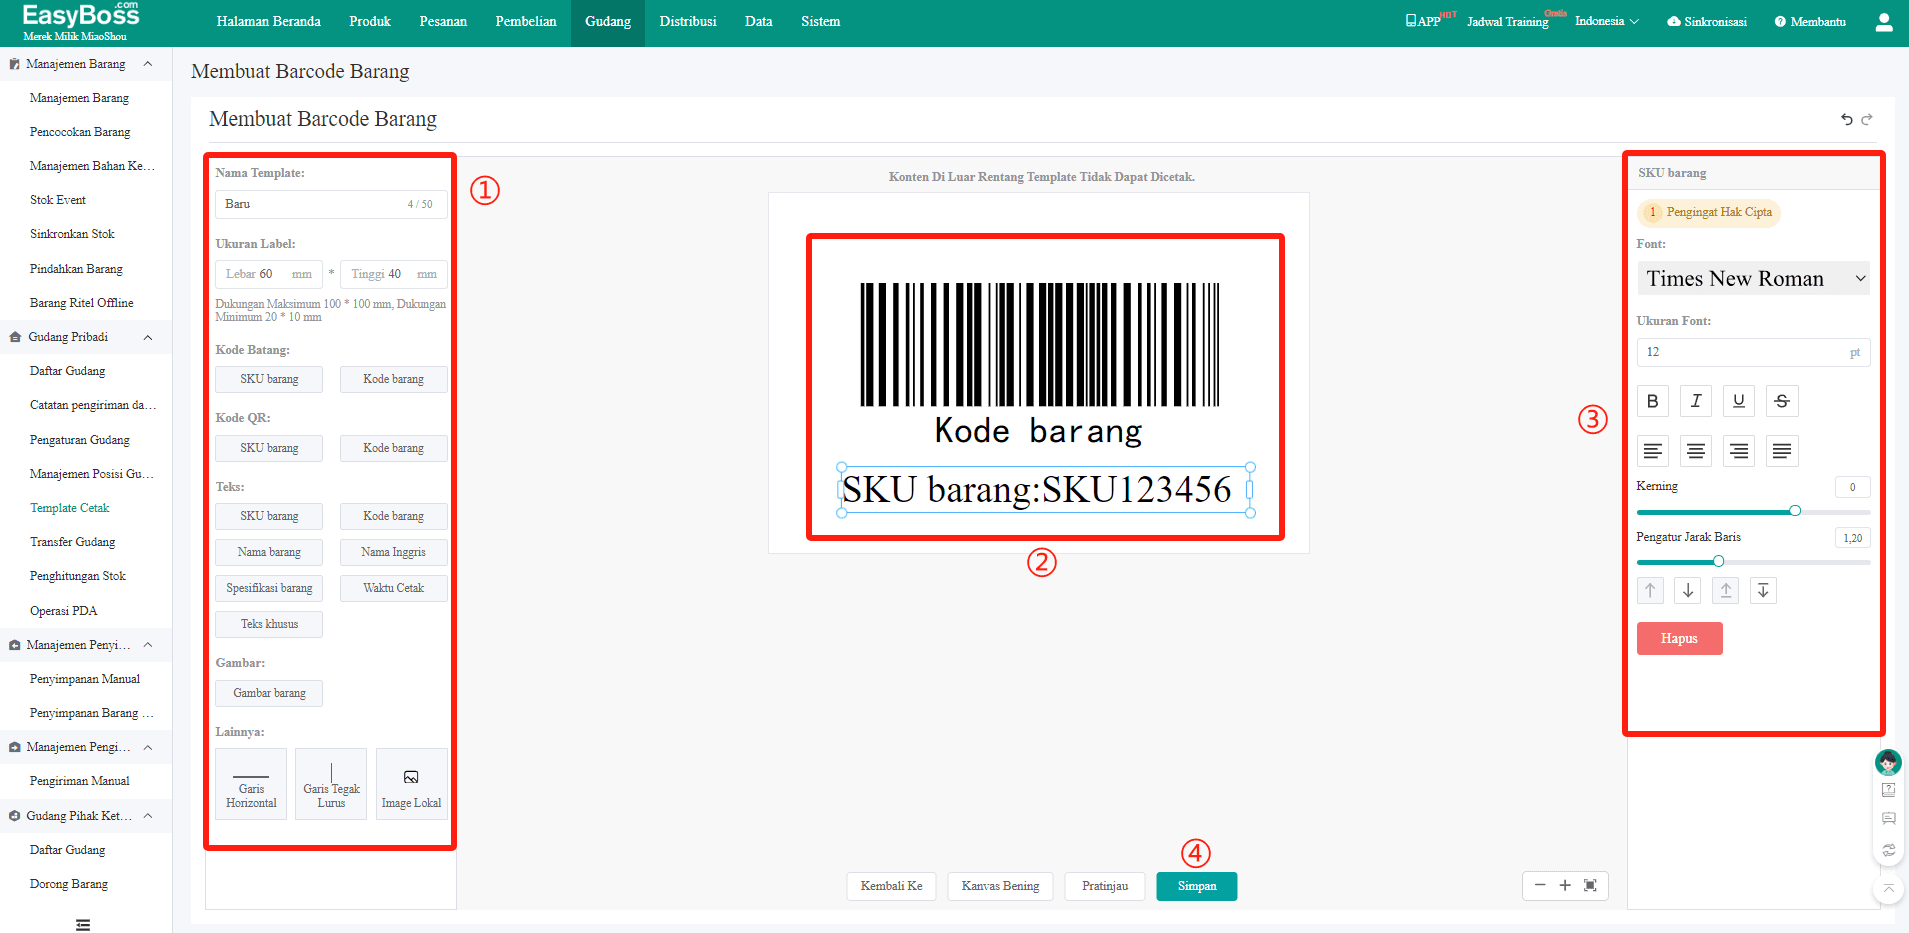1909x933 pixels.
Task: Go to Halaman Beranda
Action: 268,22
